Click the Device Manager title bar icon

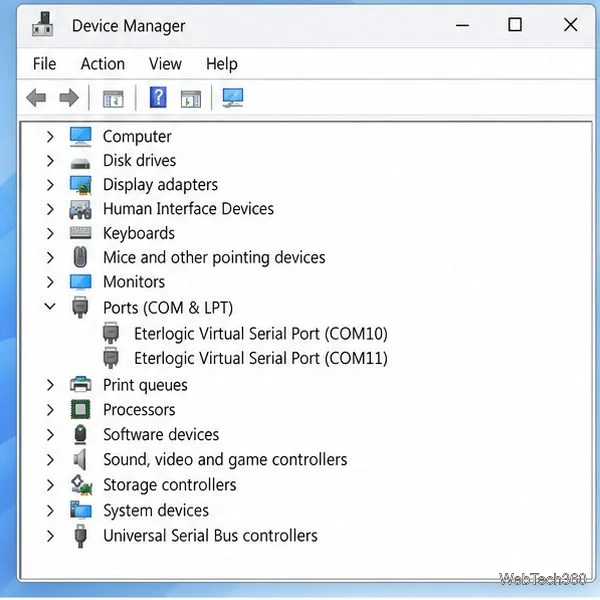42,24
